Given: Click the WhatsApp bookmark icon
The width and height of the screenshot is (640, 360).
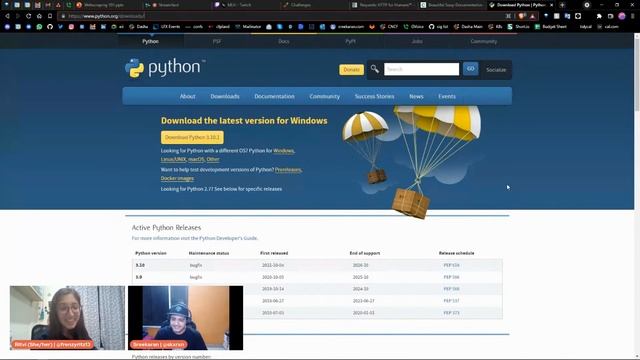Looking at the screenshot, I should pos(39,27).
